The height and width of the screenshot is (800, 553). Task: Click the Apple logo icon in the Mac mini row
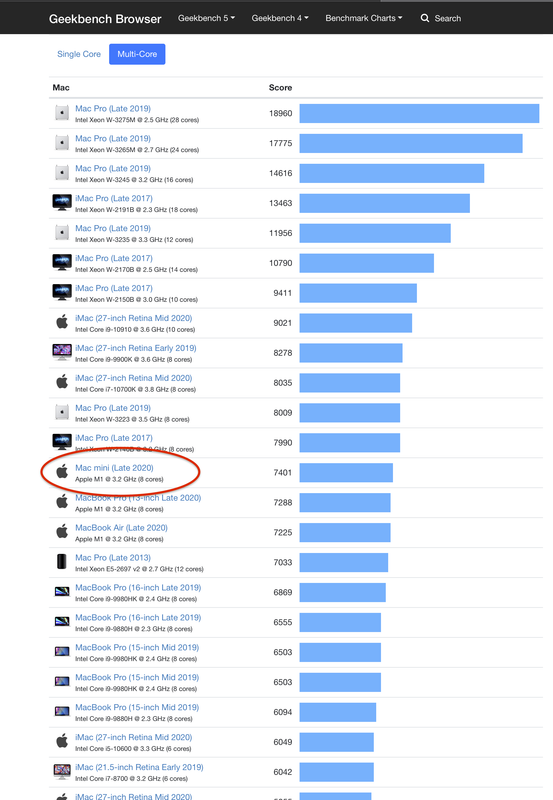(62, 471)
